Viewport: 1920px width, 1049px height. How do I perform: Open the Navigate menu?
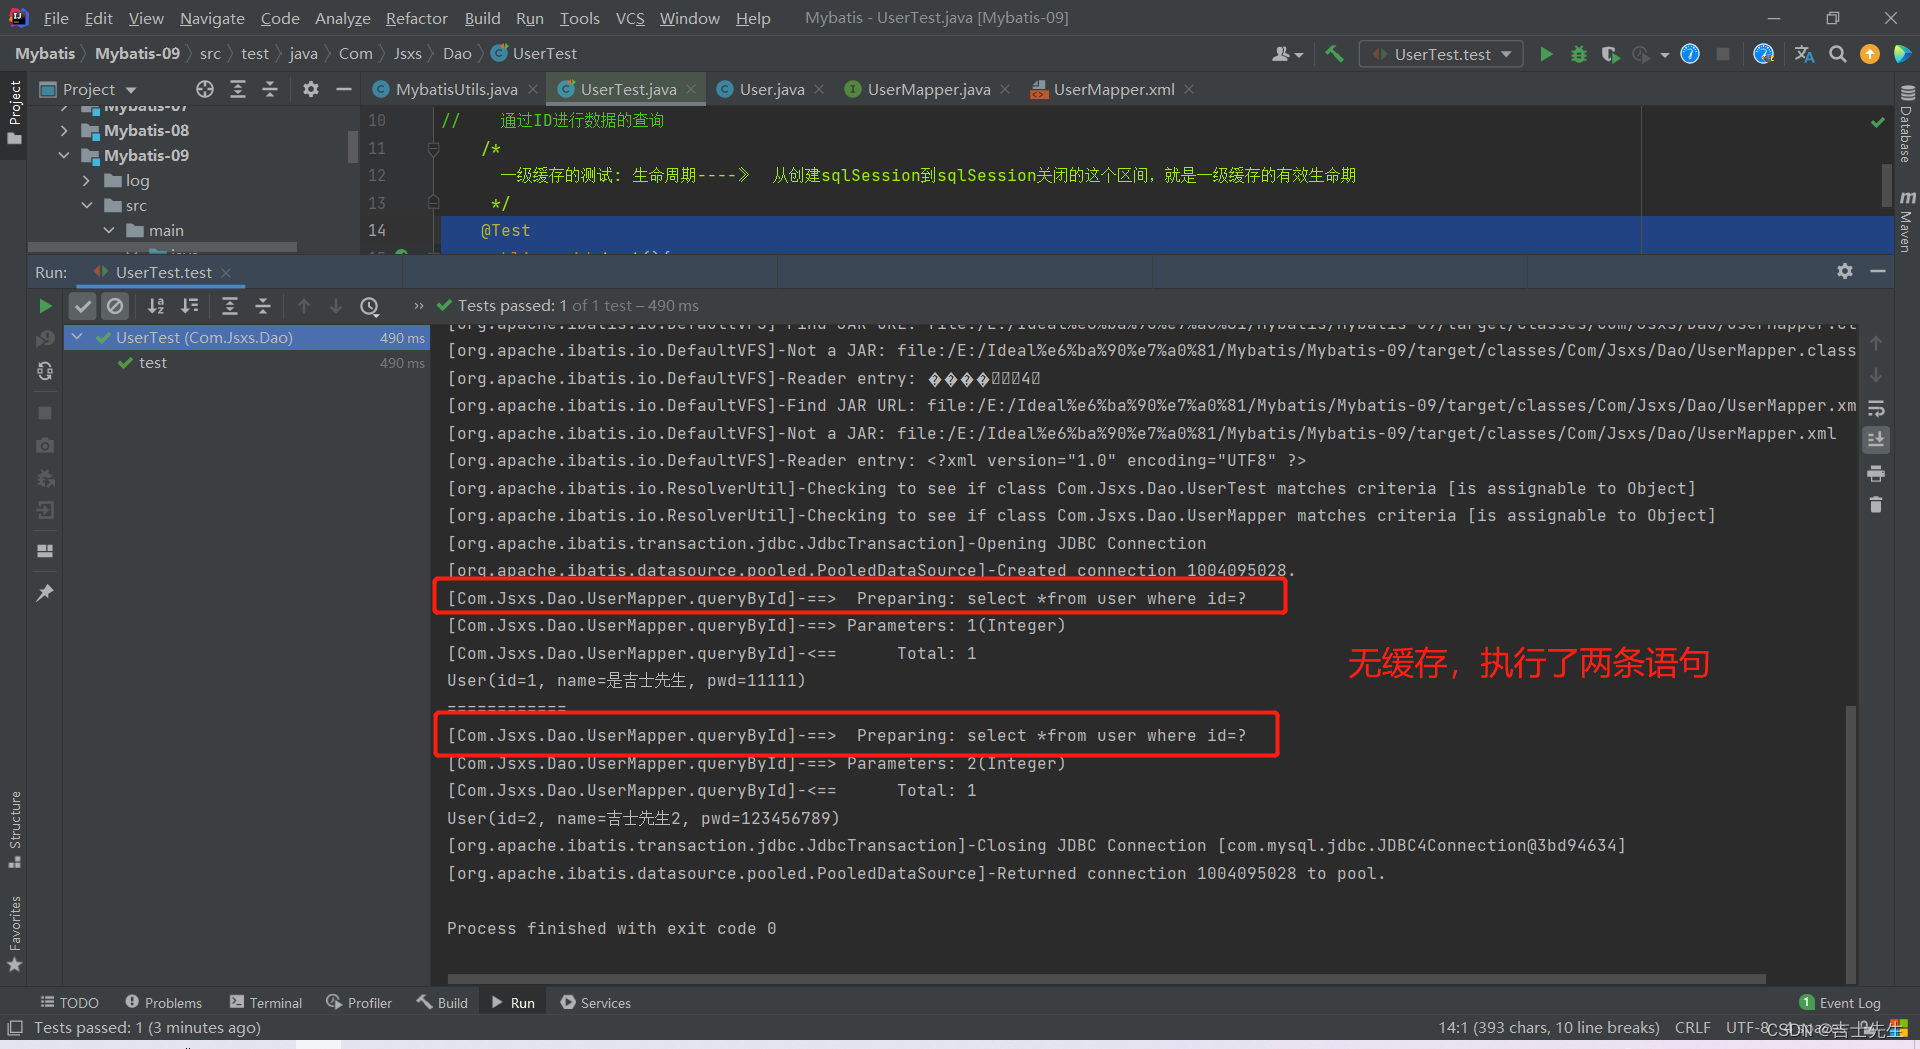point(212,18)
